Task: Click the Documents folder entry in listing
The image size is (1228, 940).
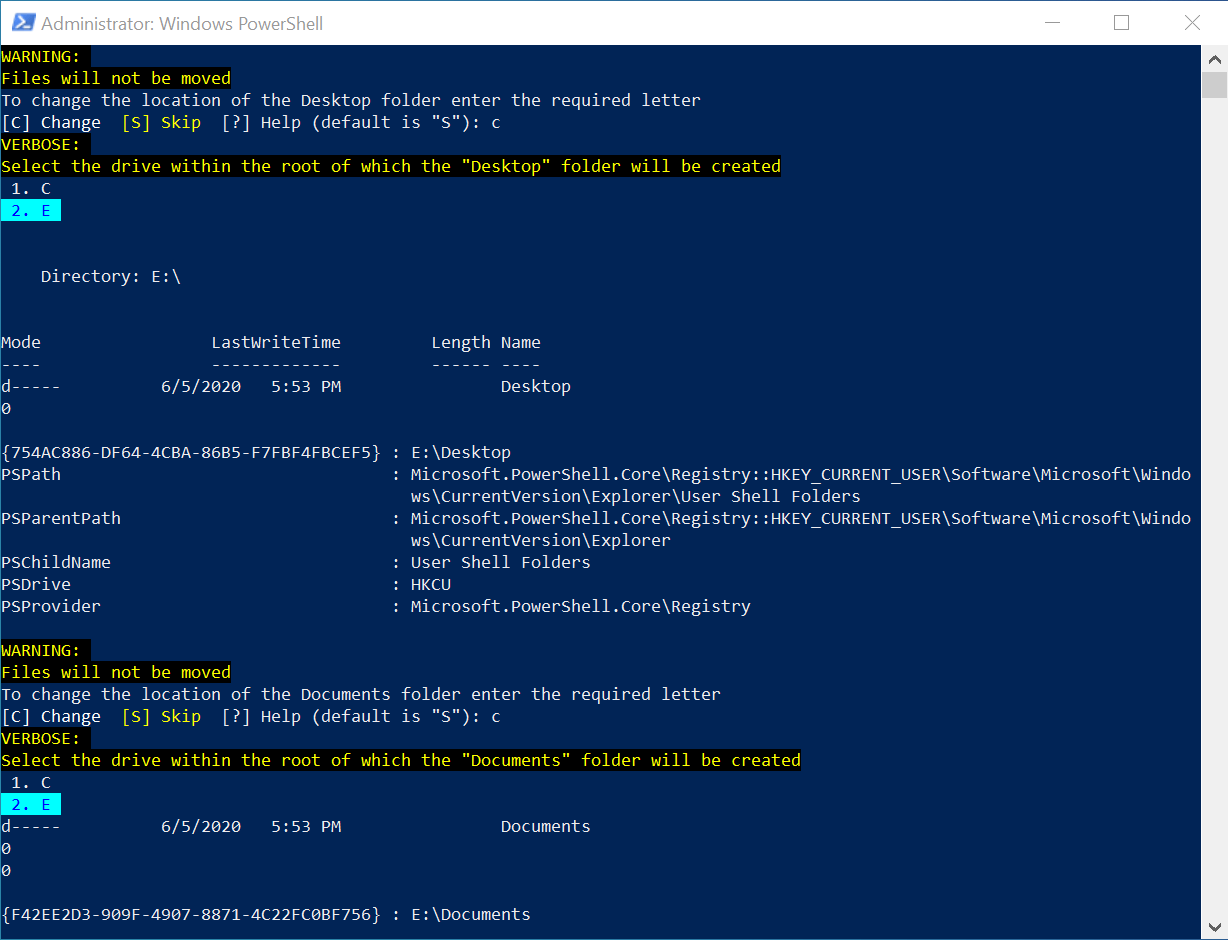Action: 545,826
